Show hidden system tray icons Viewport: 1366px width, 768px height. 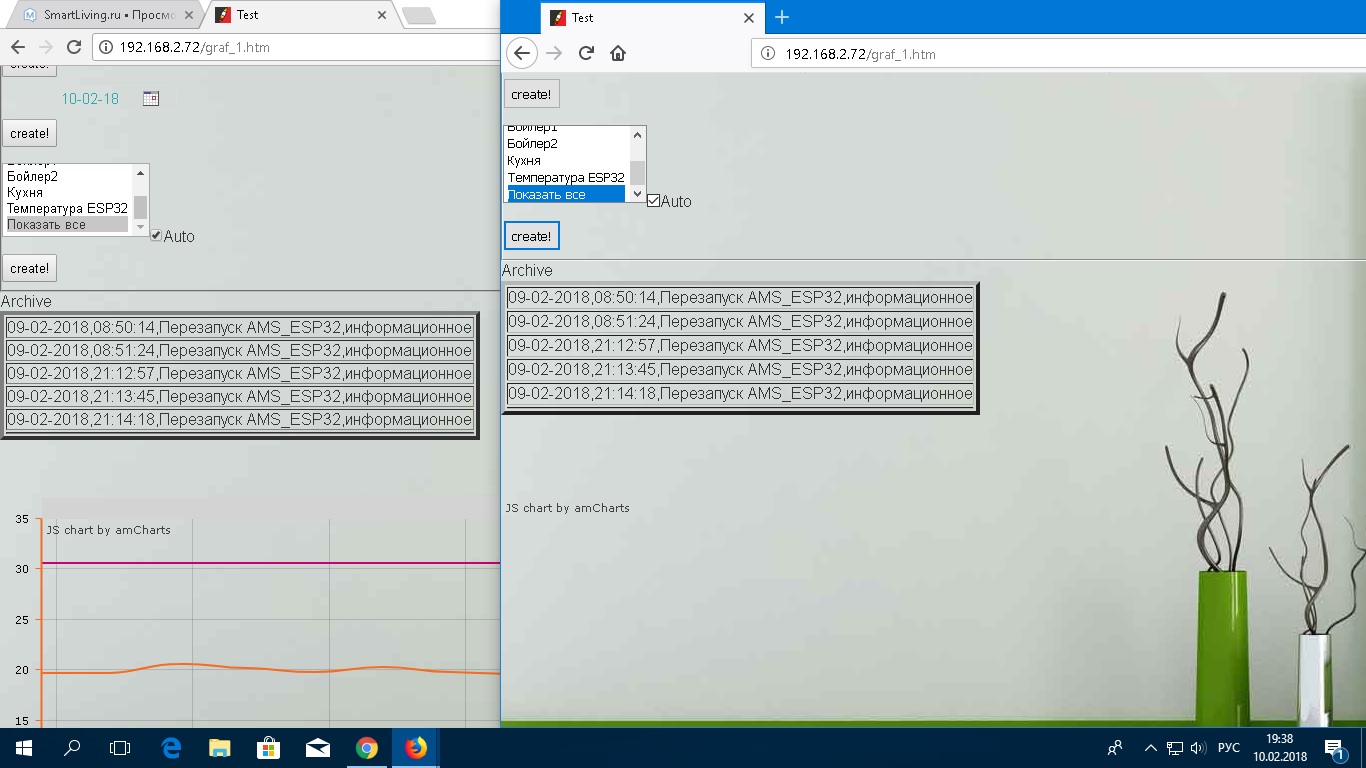(x=1150, y=748)
